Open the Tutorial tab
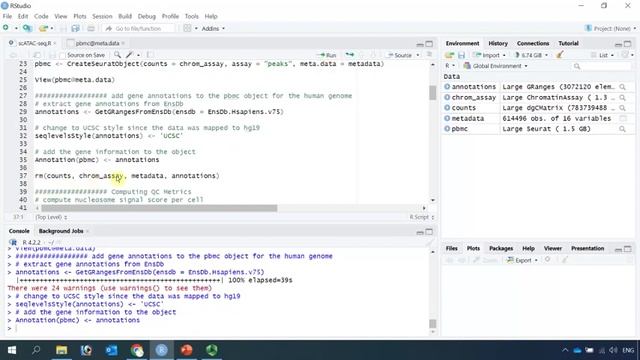The image size is (640, 360). point(568,43)
